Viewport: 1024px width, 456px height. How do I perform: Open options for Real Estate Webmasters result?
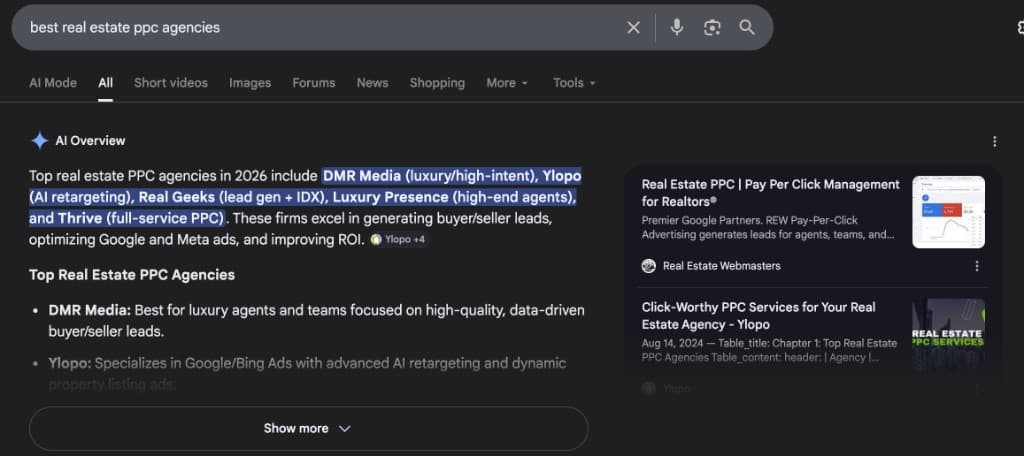[976, 266]
